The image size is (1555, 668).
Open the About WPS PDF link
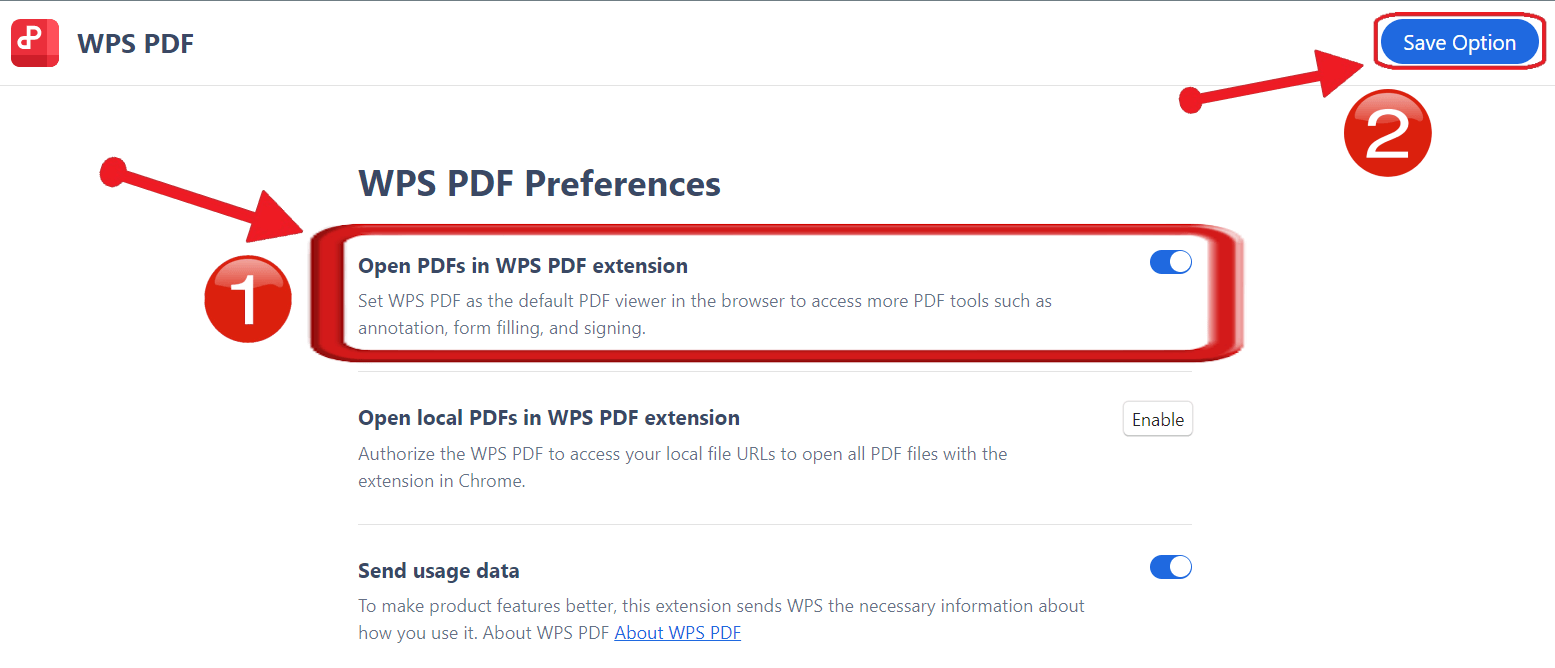point(678,632)
